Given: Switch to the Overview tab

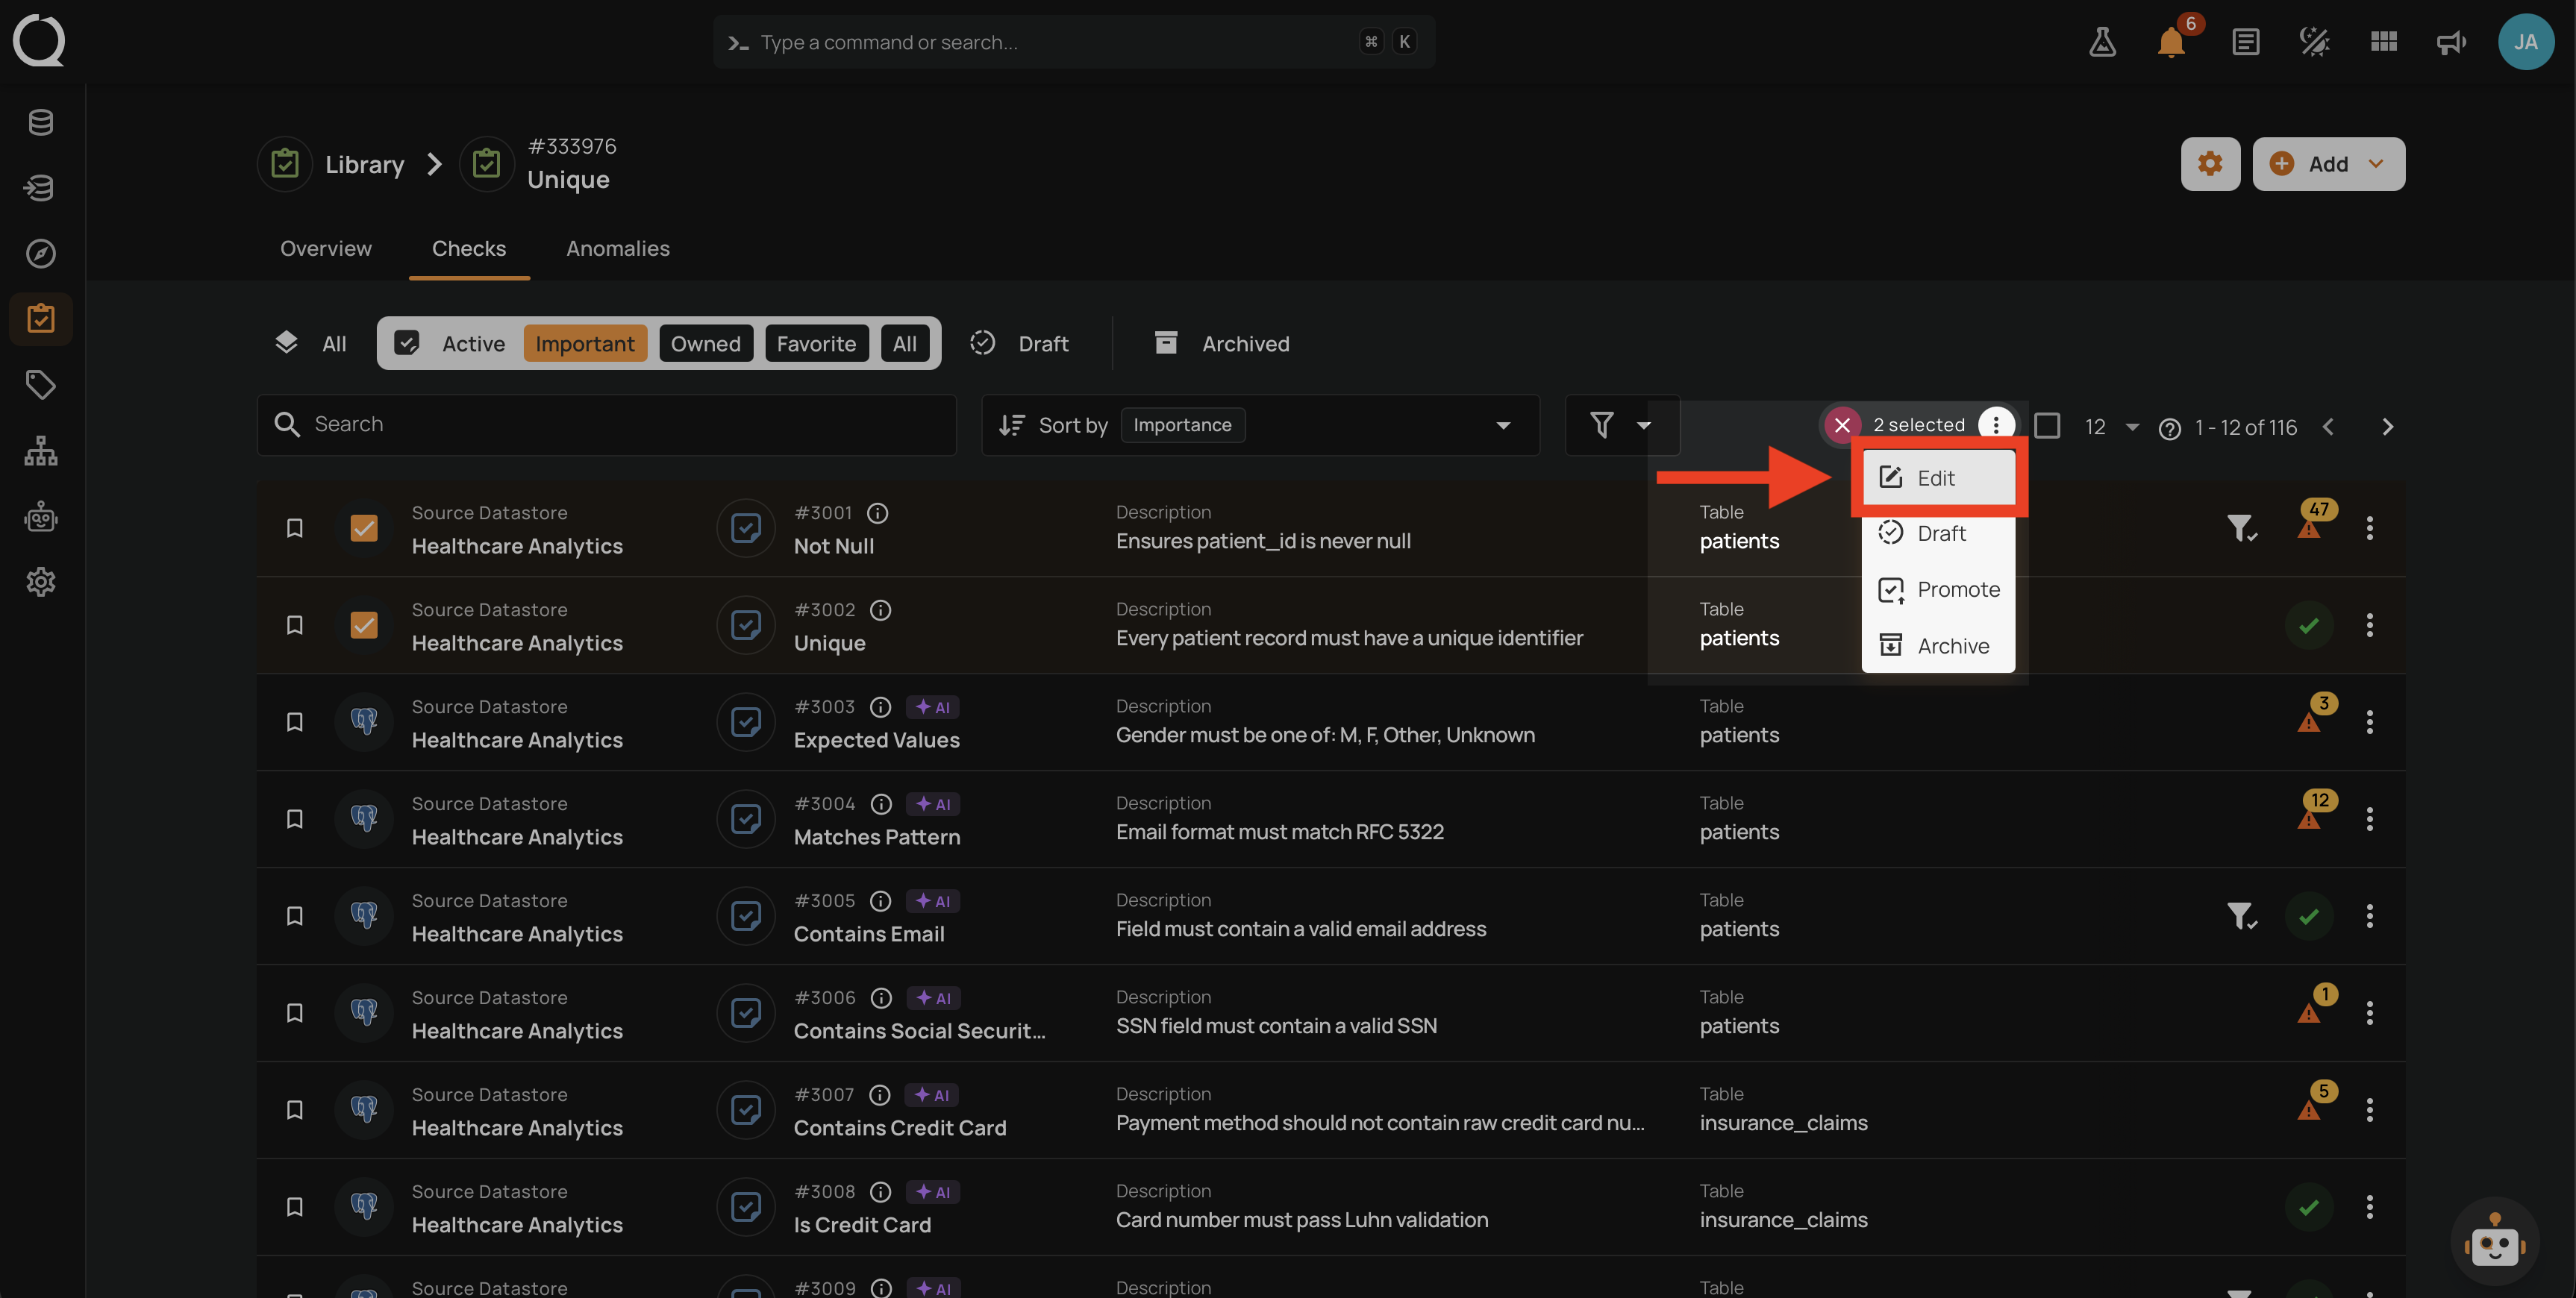Looking at the screenshot, I should 325,248.
